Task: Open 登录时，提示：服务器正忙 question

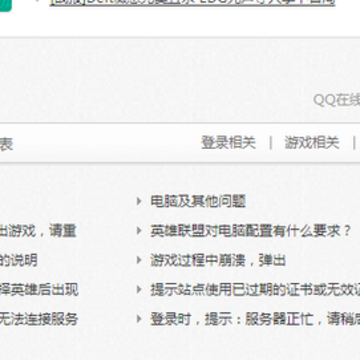Action: 255,319
